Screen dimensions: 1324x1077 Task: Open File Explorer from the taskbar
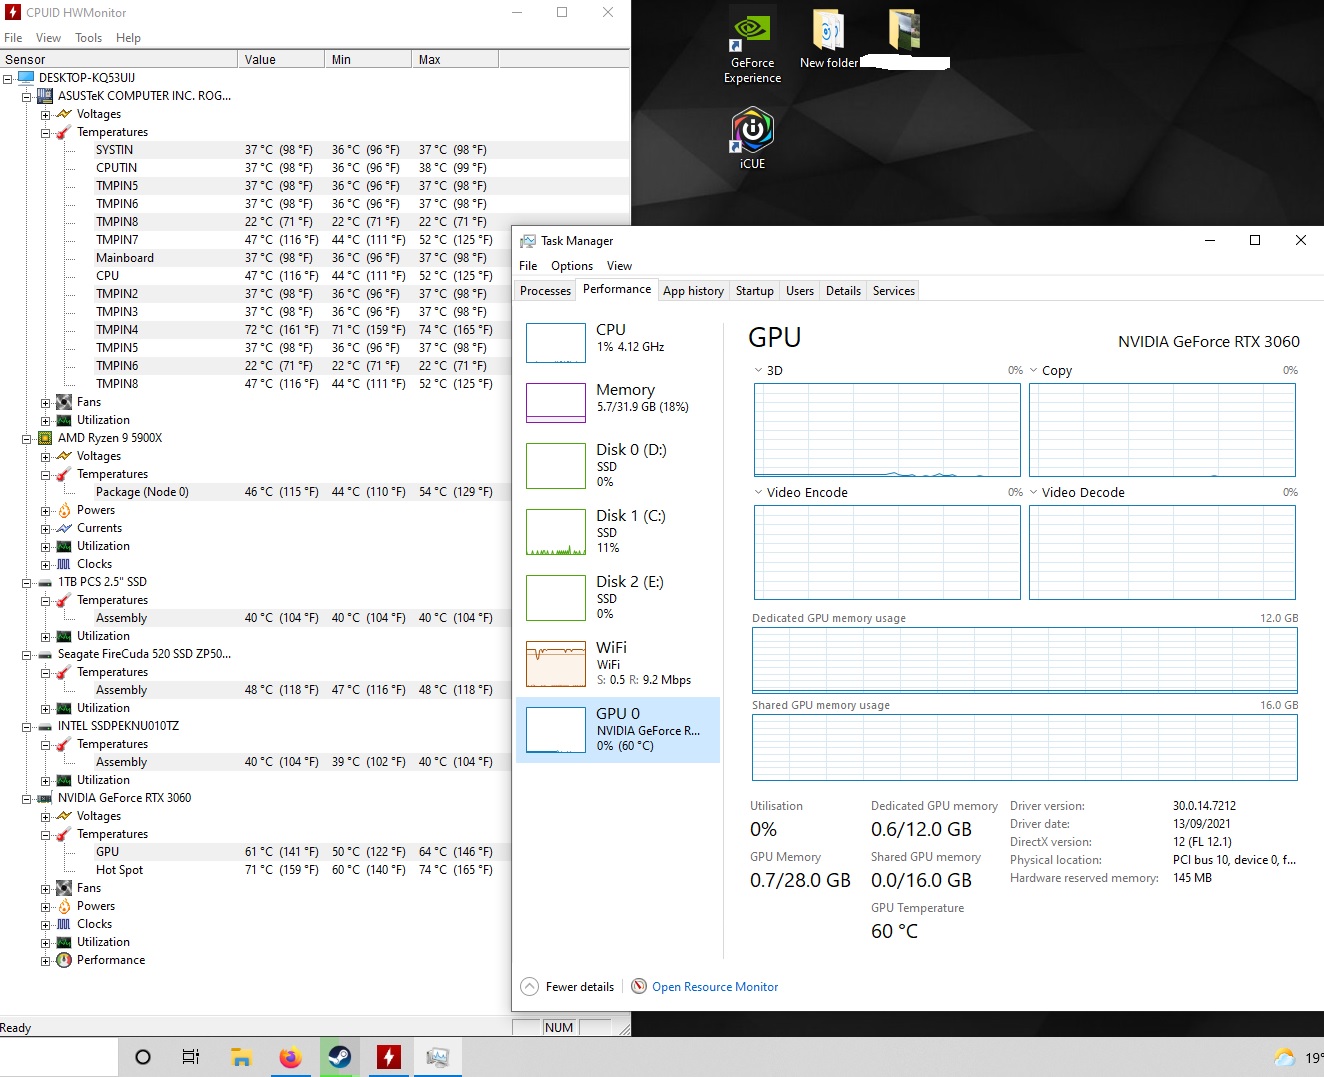241,1057
